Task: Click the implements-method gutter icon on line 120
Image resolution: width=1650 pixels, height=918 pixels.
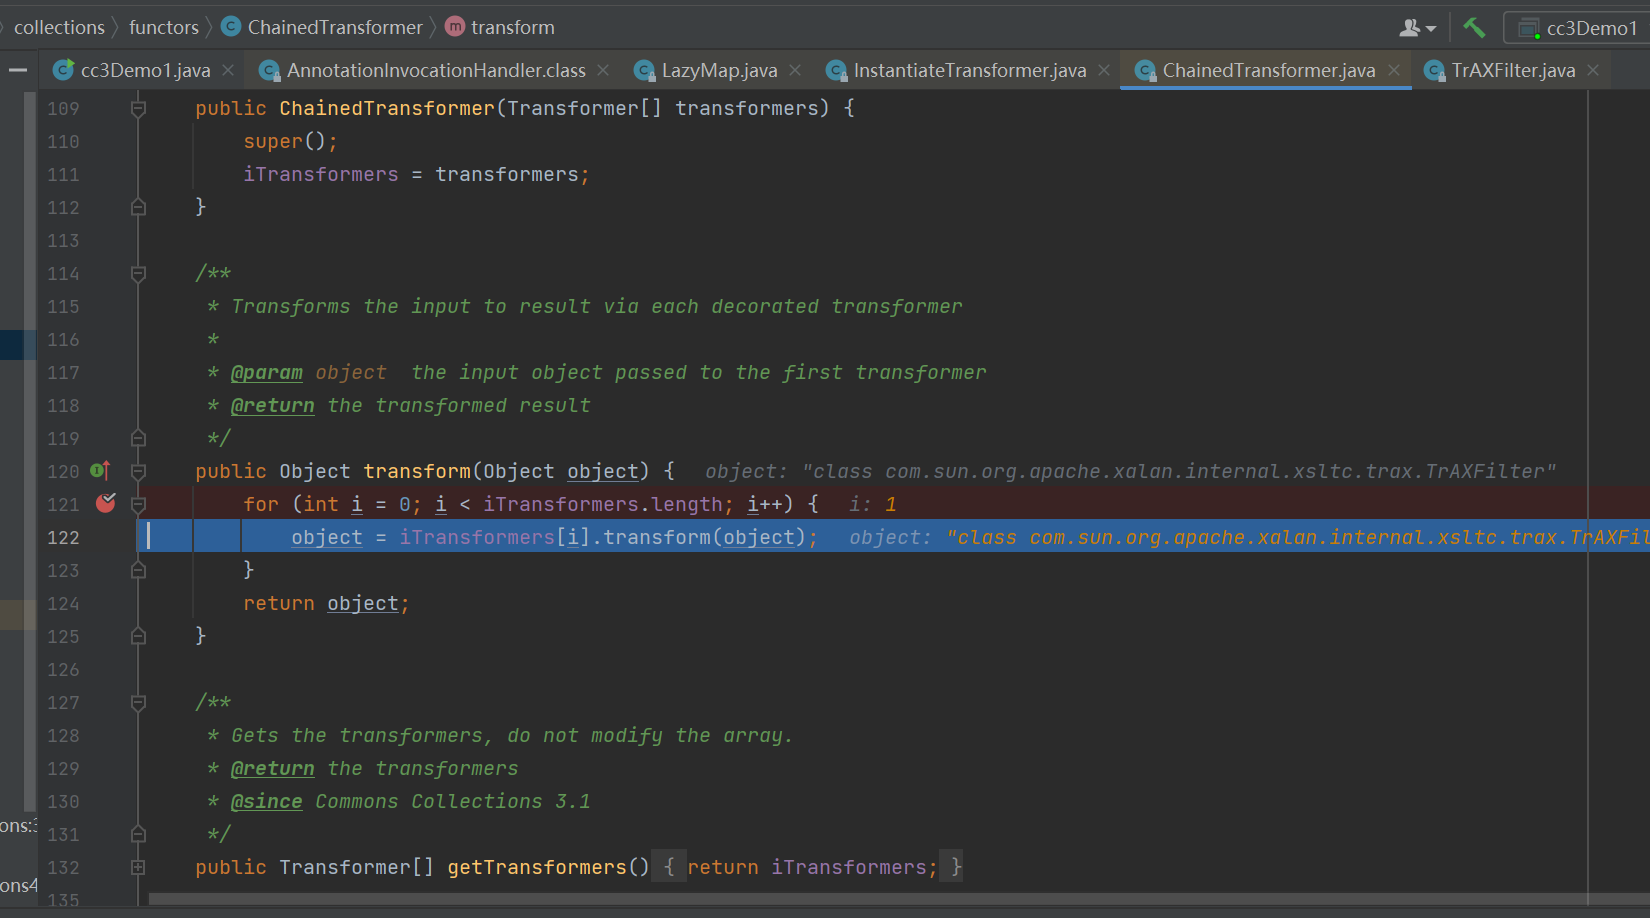Action: pyautogui.click(x=100, y=471)
